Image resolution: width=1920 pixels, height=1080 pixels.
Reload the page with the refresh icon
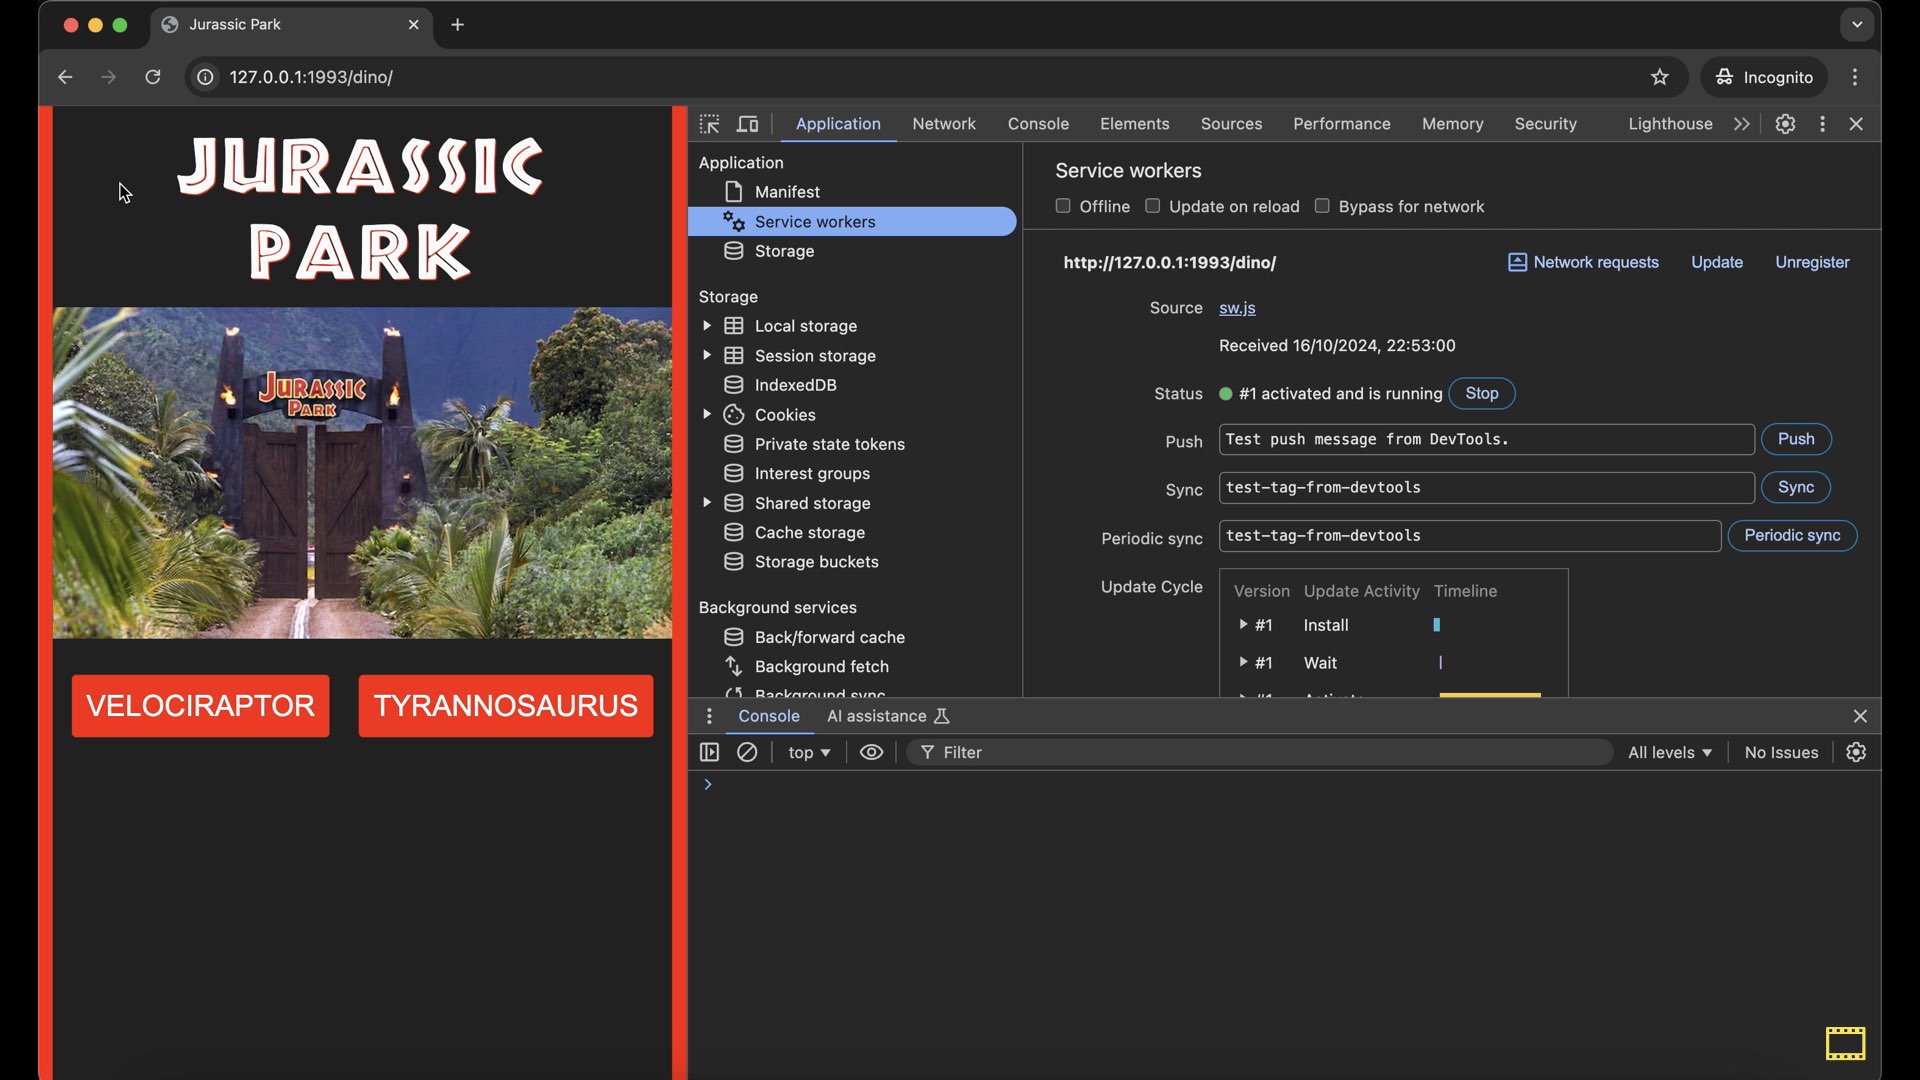(x=153, y=77)
